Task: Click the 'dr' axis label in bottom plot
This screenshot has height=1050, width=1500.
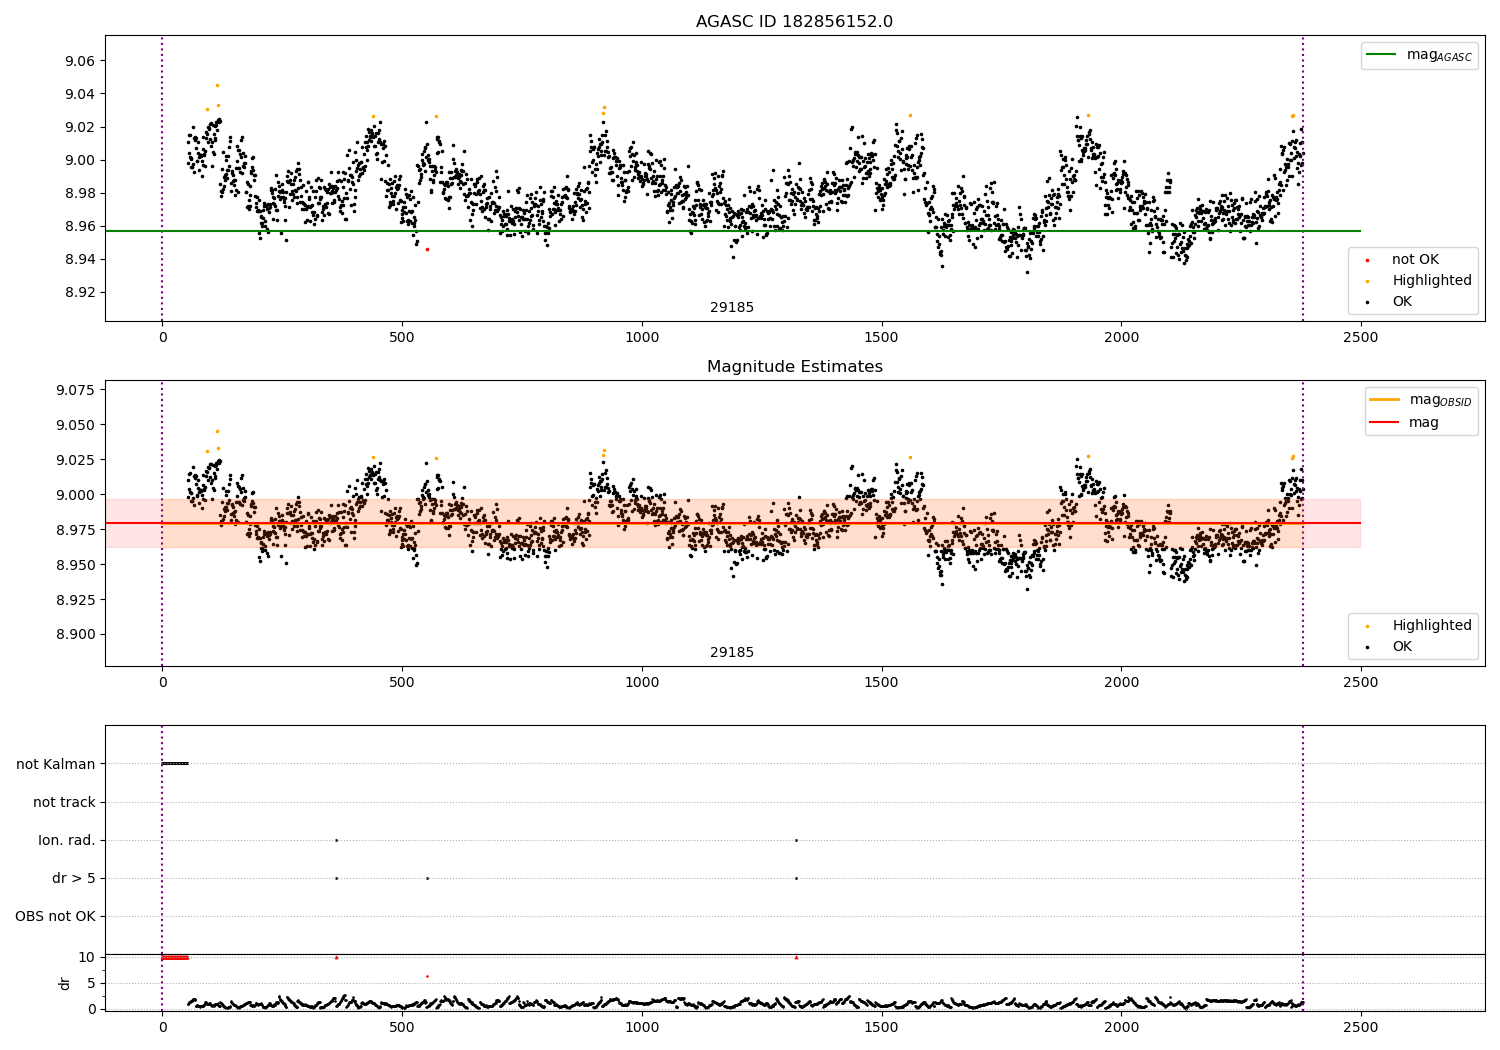Action: (x=65, y=983)
